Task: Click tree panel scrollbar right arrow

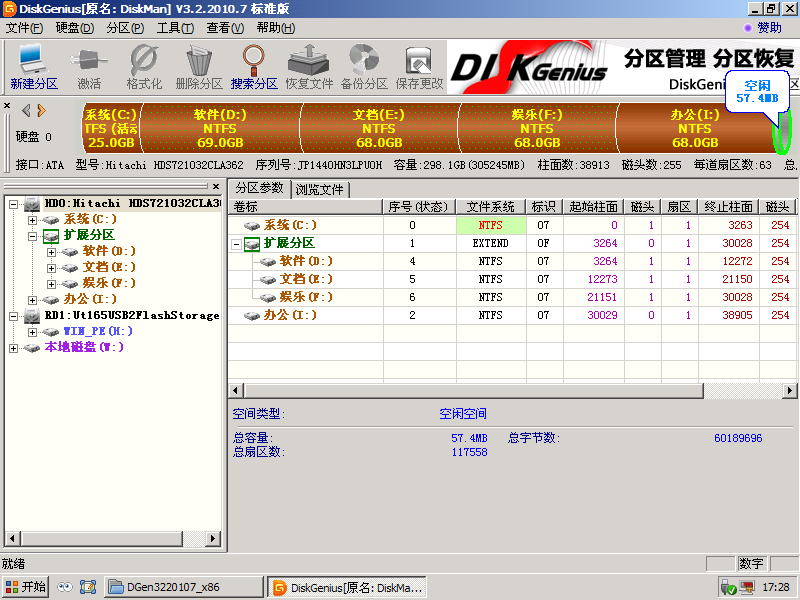Action: click(x=213, y=538)
